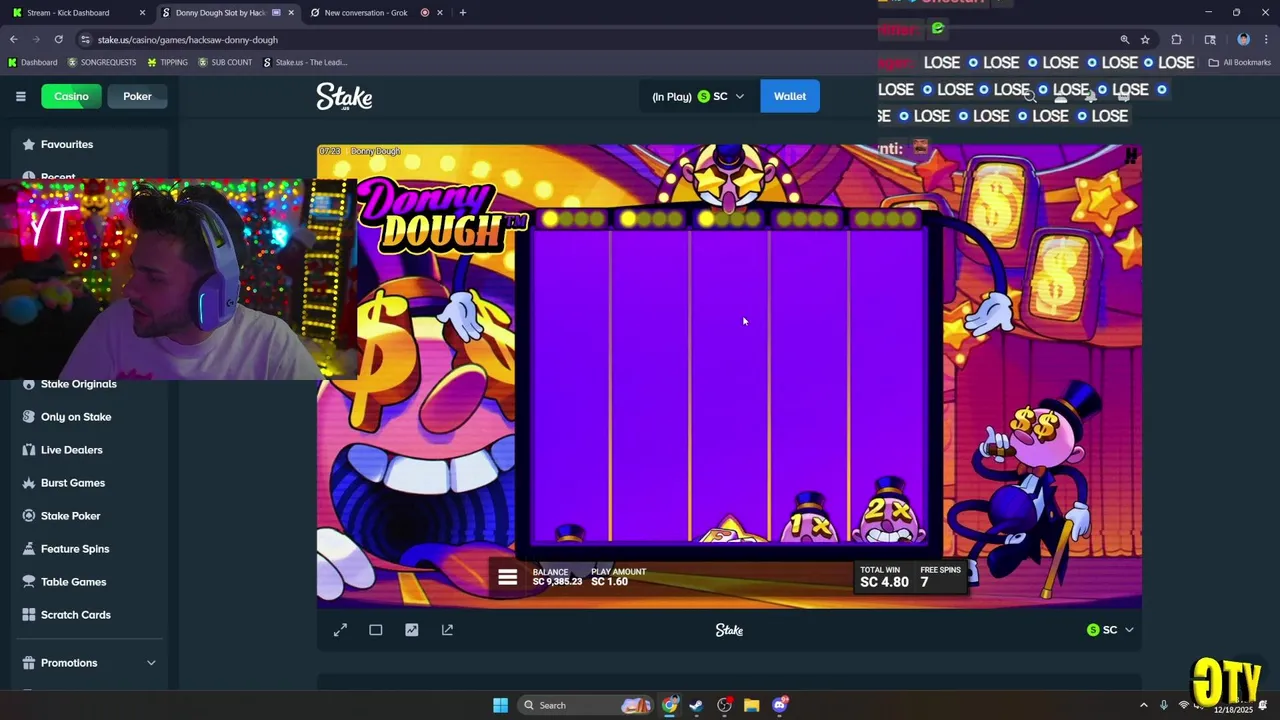Open the Stake.us bookmark
The width and height of the screenshot is (1280, 720).
[305, 62]
